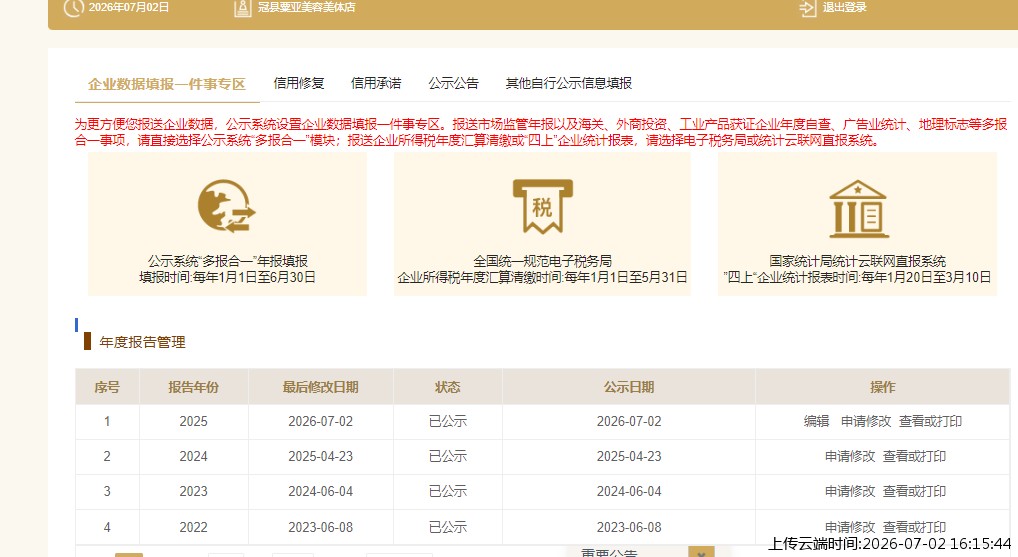Screen dimensions: 1018x557
Task: Click 申请修改 for the 2022 report
Action: point(850,526)
